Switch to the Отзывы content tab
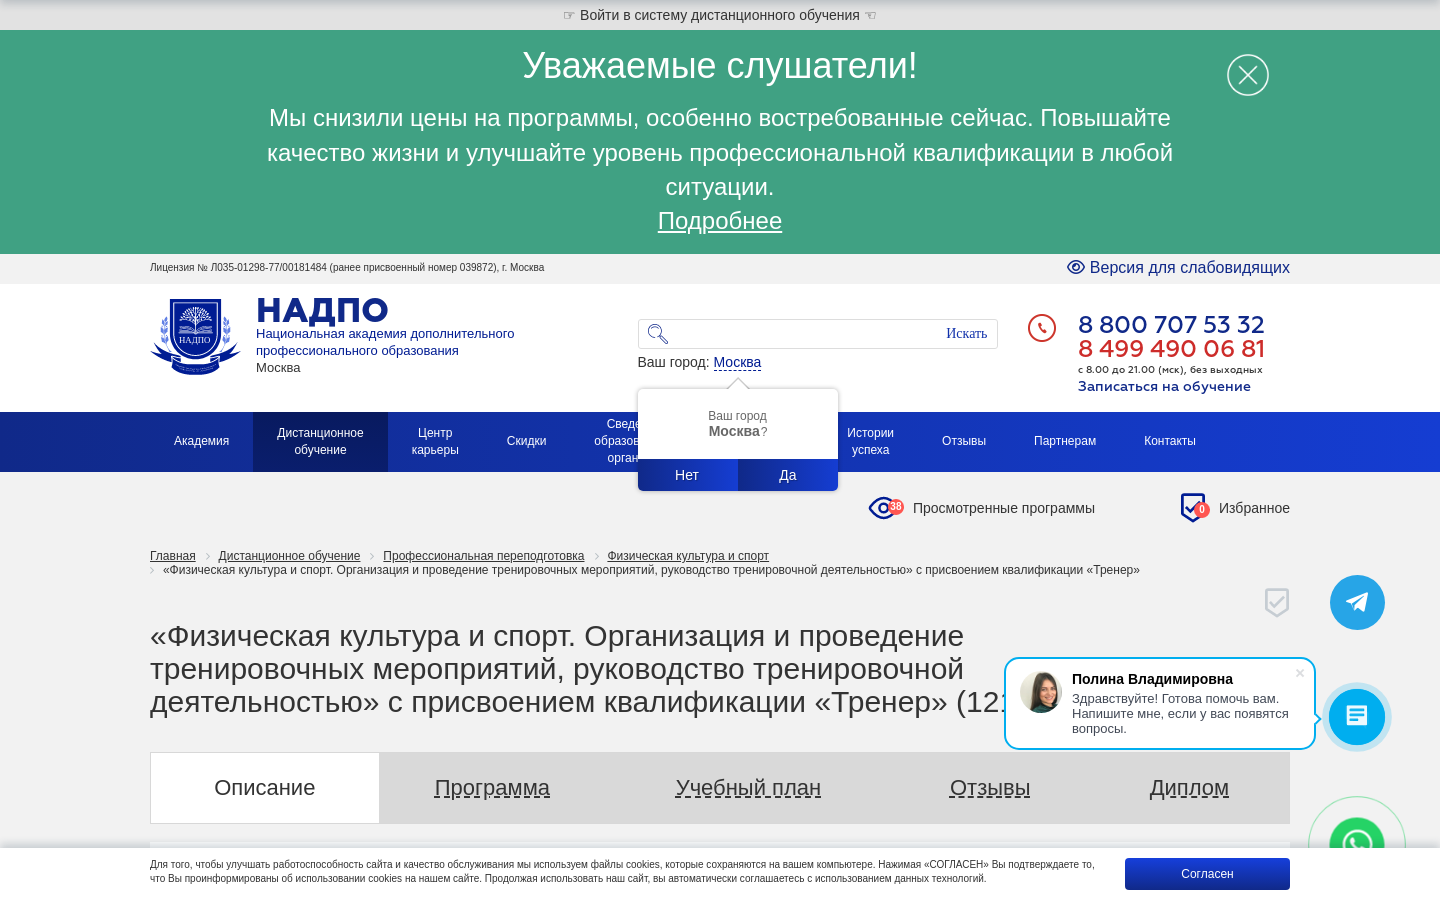1440x900 pixels. [990, 788]
